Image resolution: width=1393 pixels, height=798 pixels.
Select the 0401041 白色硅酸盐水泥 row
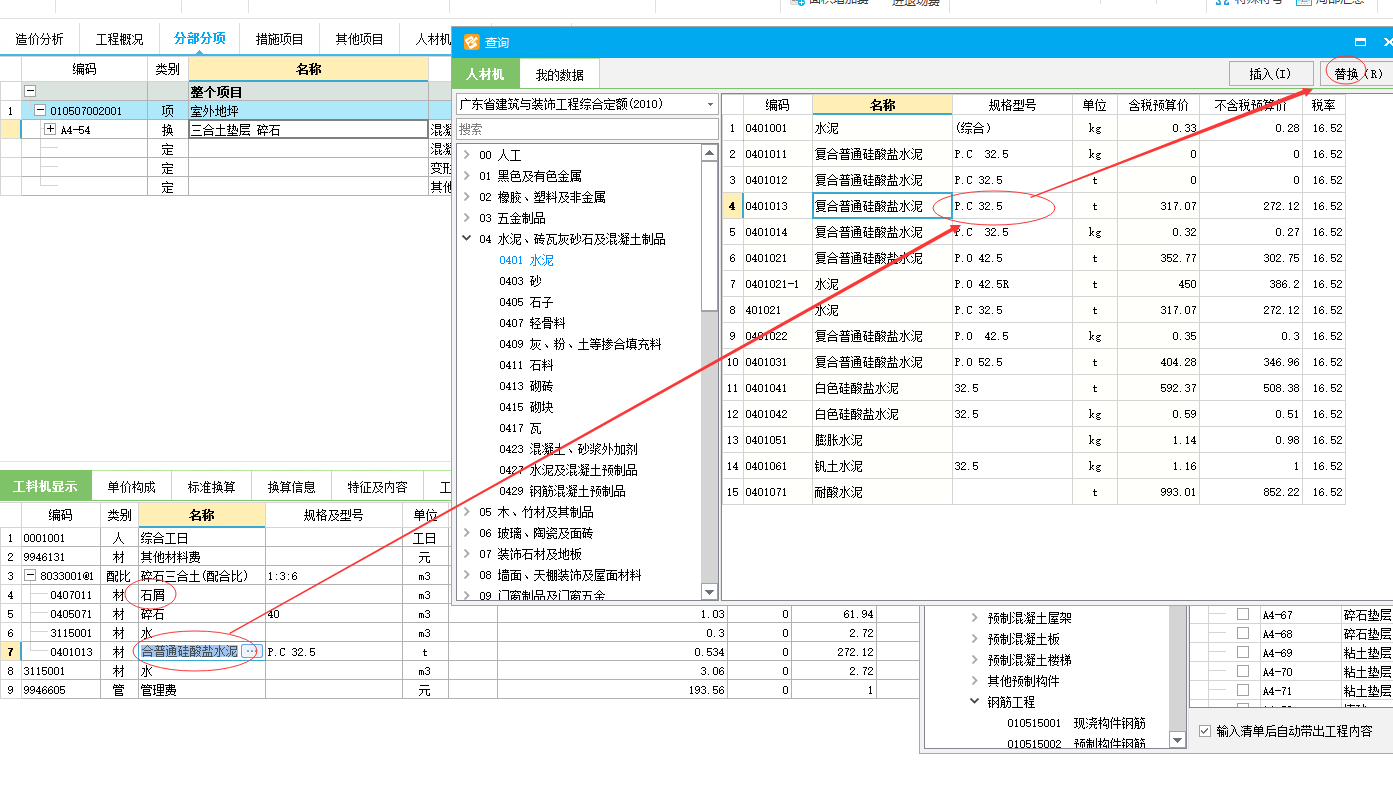pos(1034,388)
